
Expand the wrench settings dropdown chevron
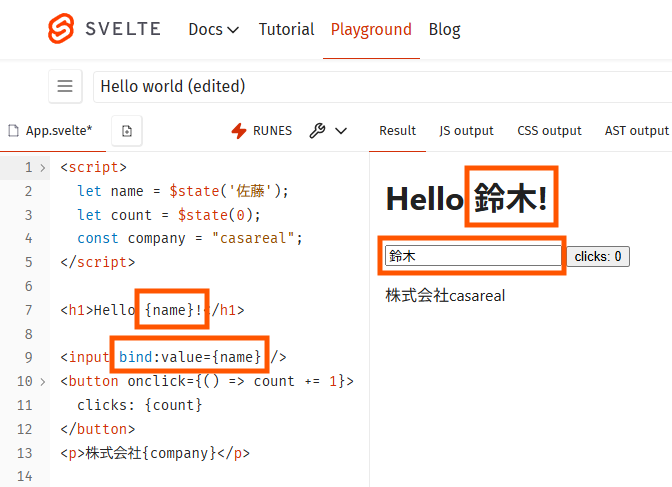(x=341, y=131)
